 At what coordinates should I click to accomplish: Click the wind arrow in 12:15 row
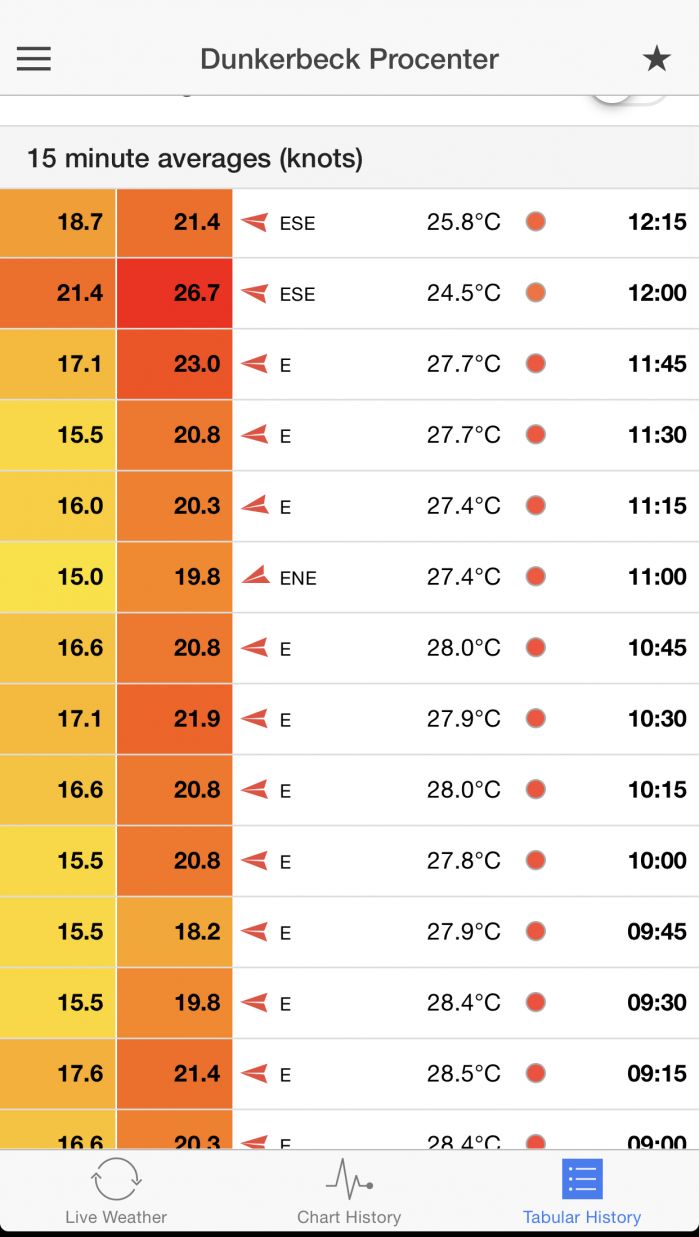(x=255, y=222)
